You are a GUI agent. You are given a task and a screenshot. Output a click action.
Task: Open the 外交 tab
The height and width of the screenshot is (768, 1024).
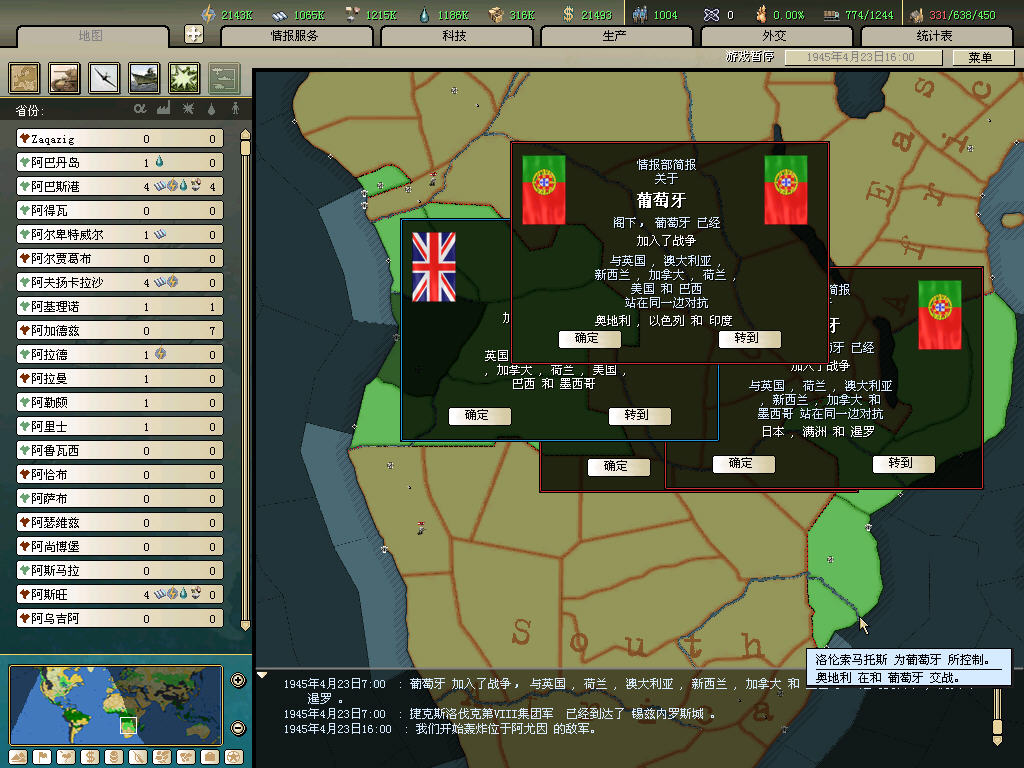point(775,36)
